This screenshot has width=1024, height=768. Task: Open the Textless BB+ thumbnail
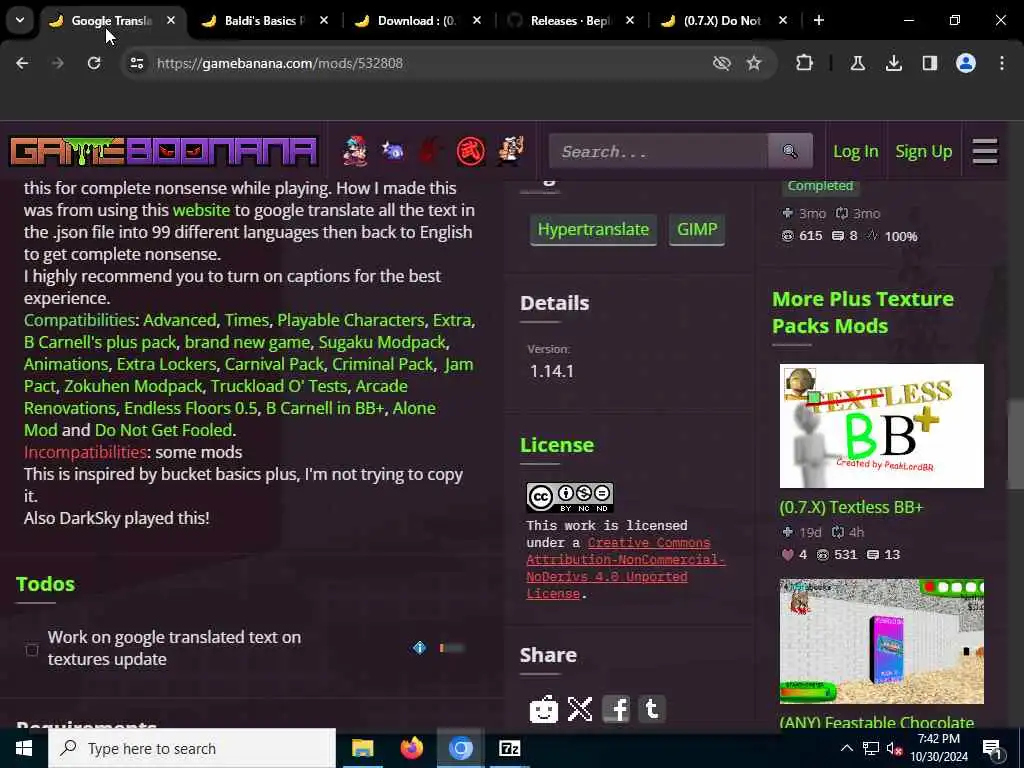pos(882,426)
